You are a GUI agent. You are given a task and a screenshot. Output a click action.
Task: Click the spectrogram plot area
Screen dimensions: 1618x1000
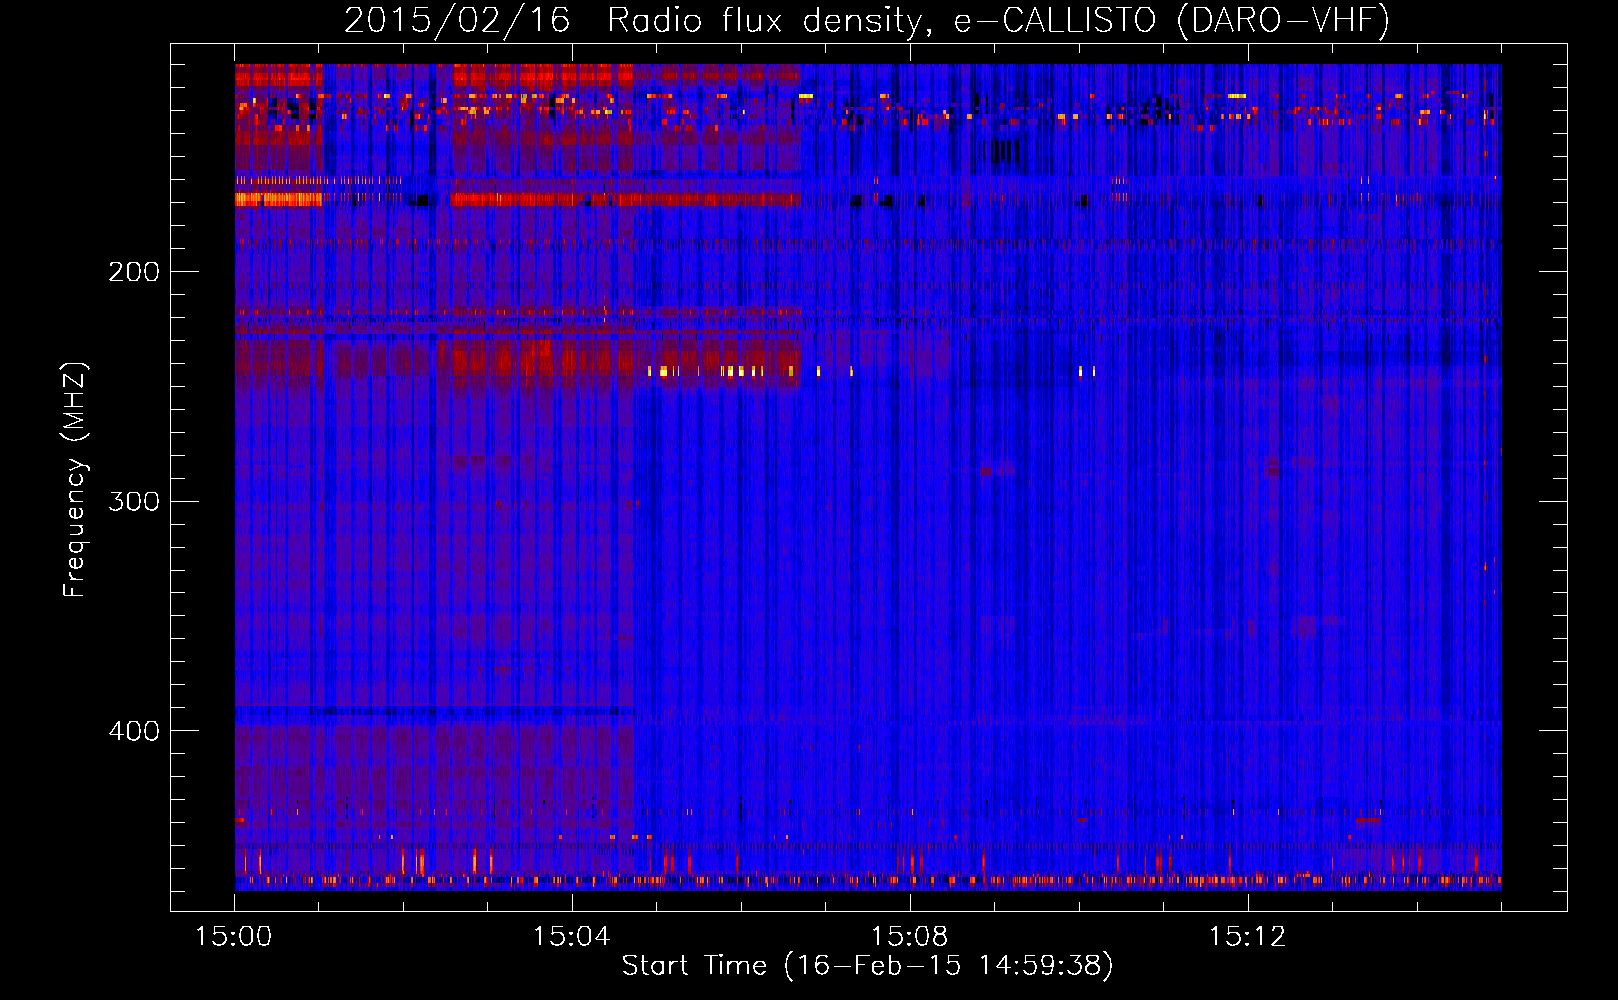coord(868,477)
